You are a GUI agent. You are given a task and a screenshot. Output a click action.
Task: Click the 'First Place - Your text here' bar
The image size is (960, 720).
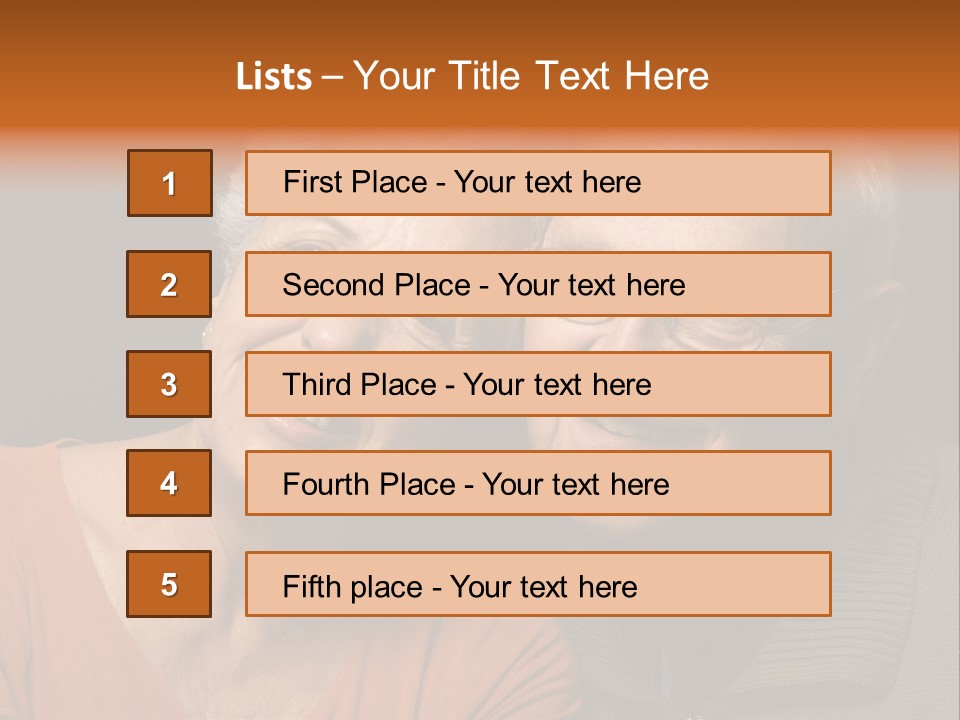pyautogui.click(x=538, y=183)
